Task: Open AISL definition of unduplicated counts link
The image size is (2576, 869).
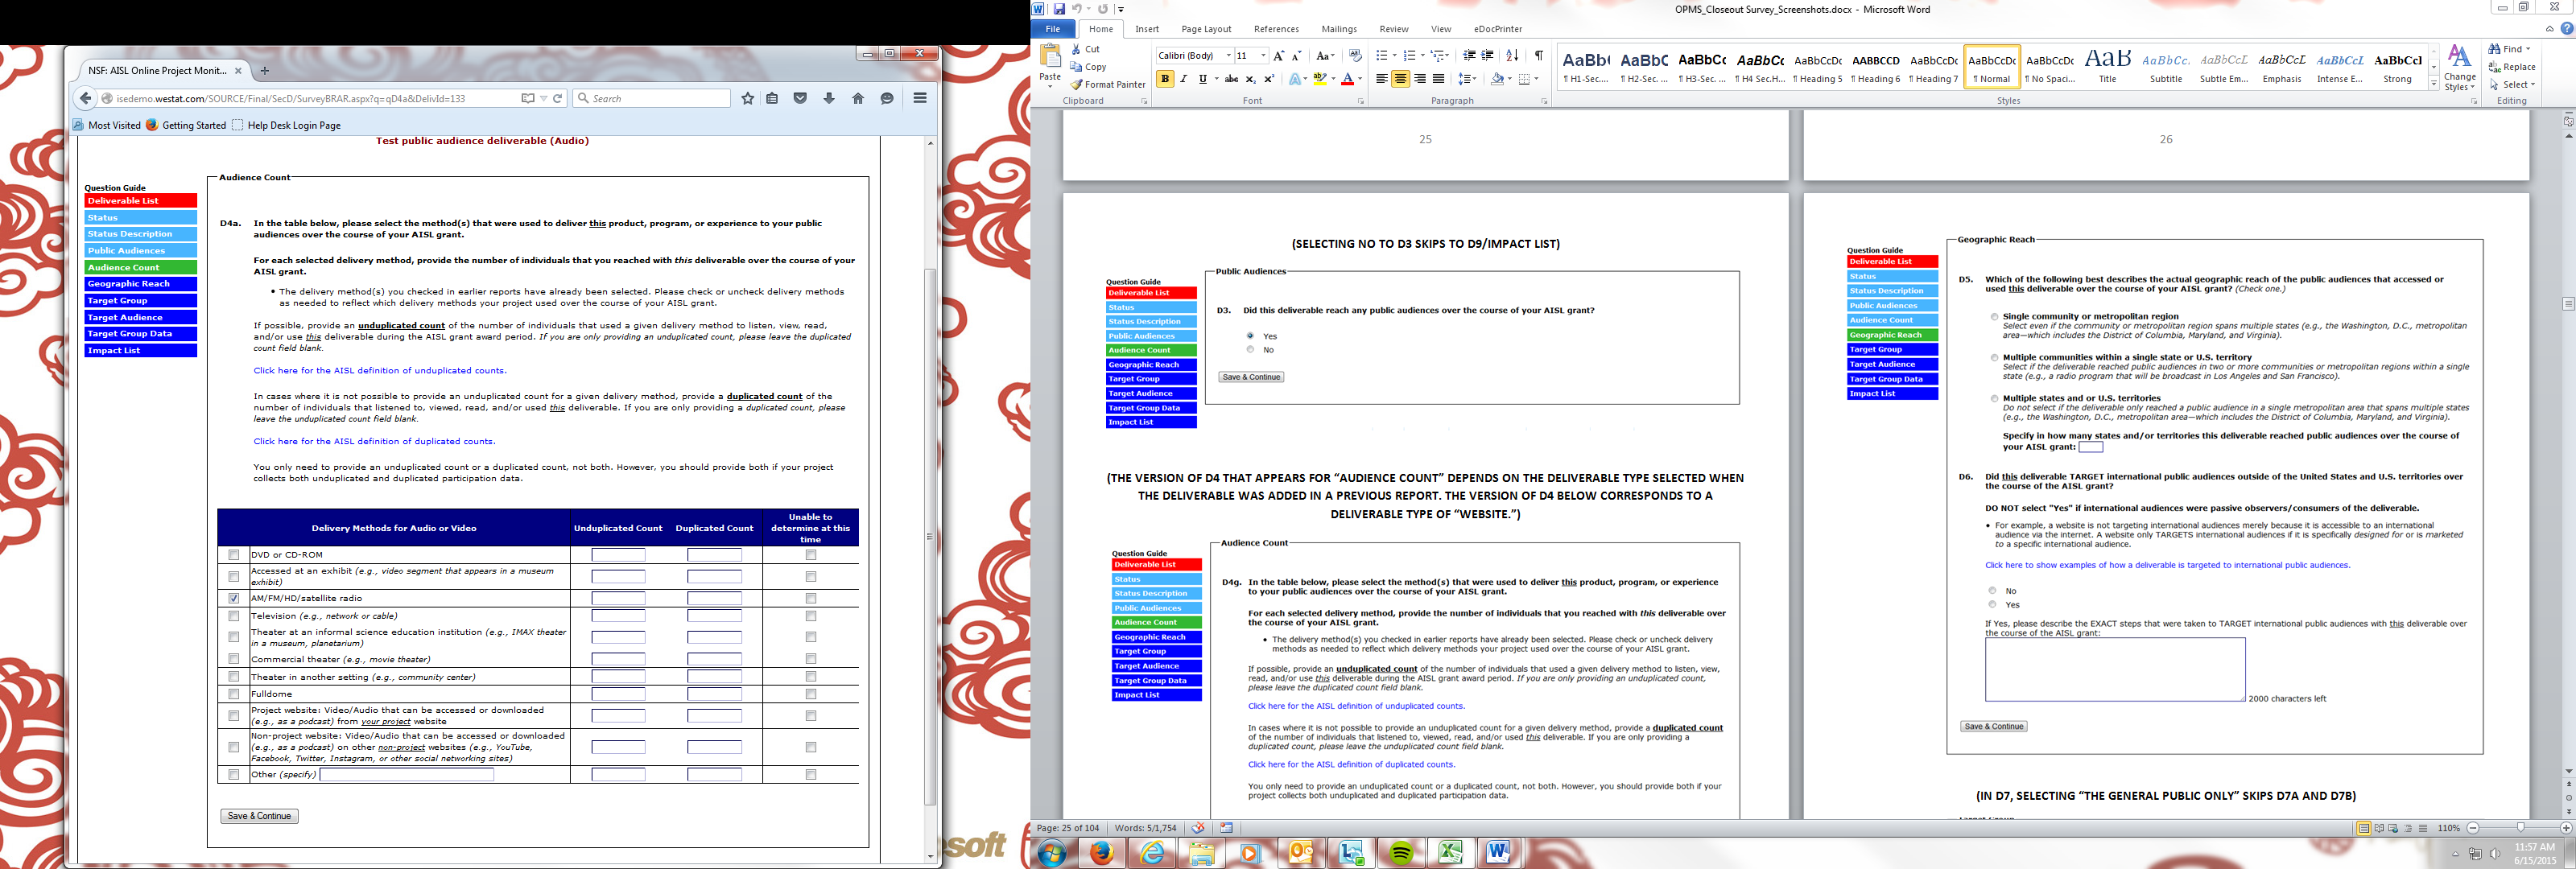Action: pos(379,371)
